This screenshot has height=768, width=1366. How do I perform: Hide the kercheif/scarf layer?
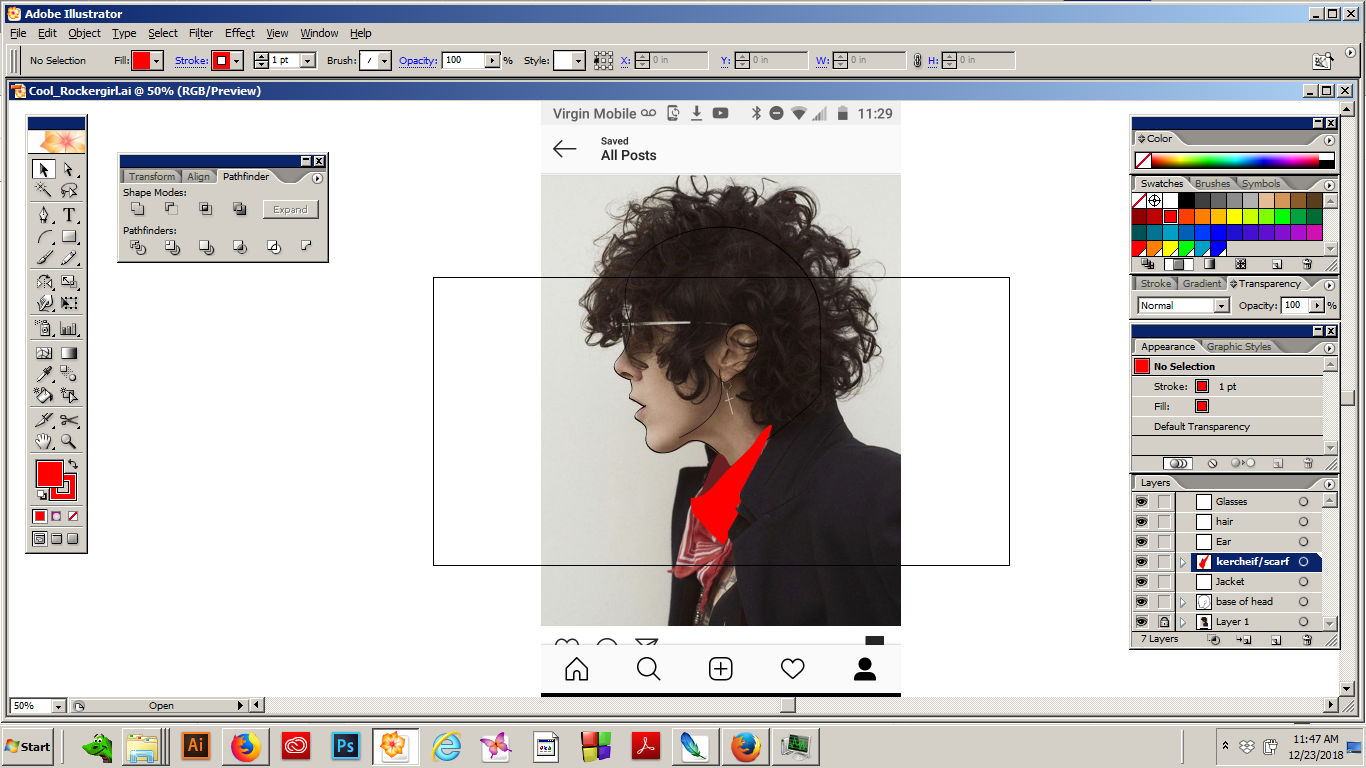tap(1141, 562)
